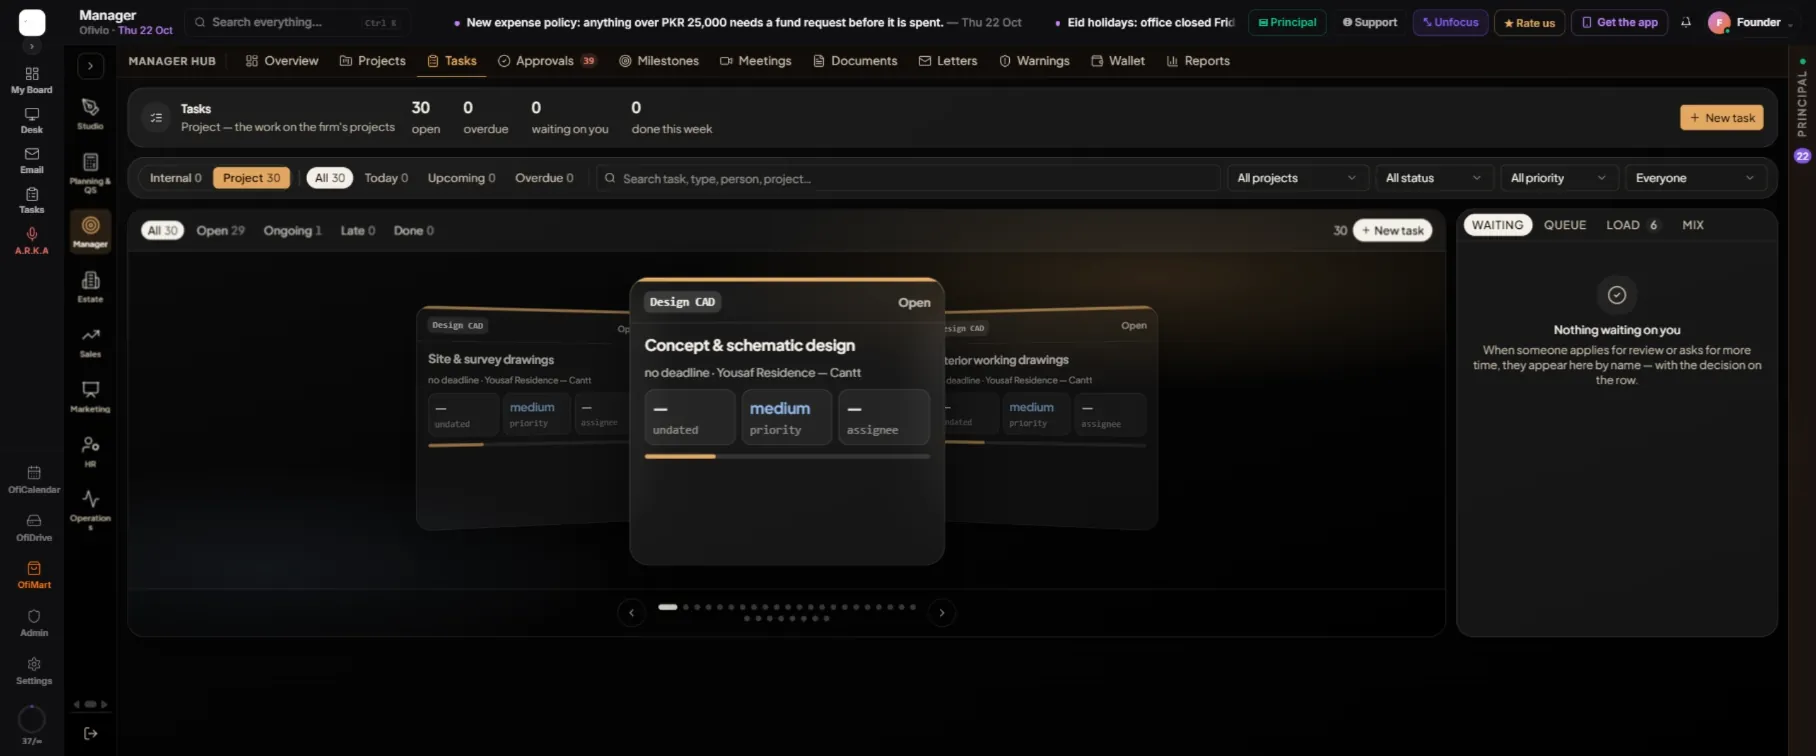Click the Rate us button
This screenshot has height=756, width=1816.
pos(1529,22)
